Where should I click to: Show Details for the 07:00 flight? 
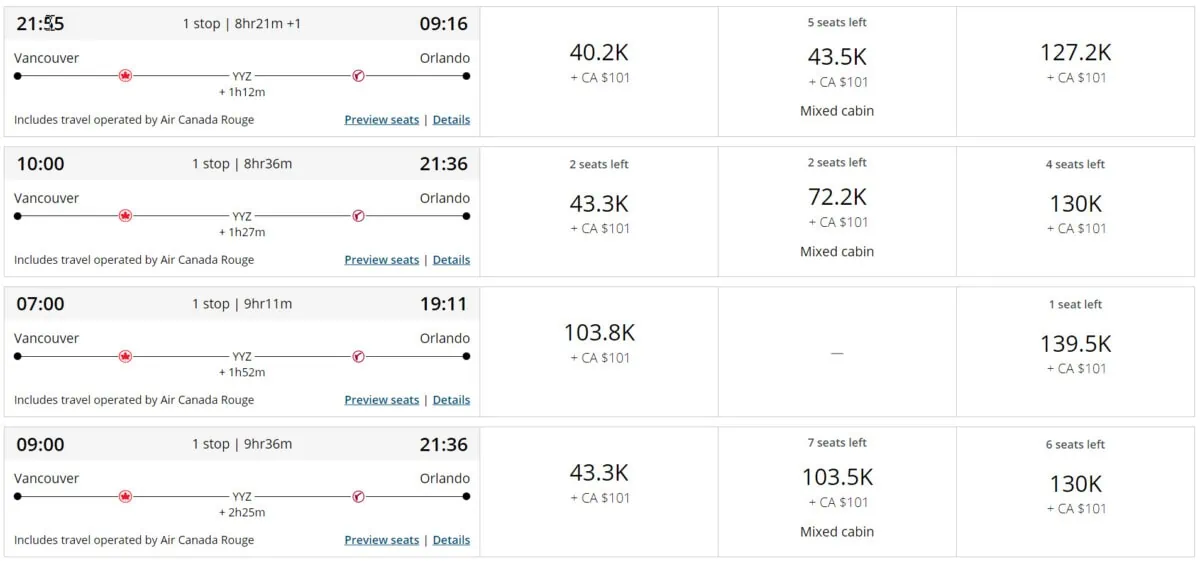[451, 400]
